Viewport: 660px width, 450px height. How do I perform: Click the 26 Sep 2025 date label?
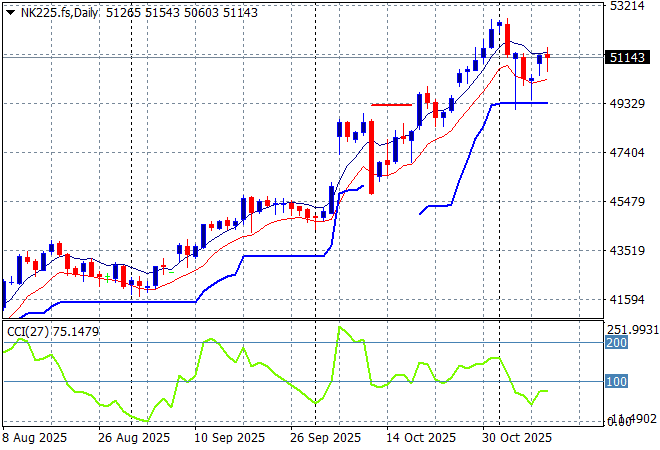[324, 438]
